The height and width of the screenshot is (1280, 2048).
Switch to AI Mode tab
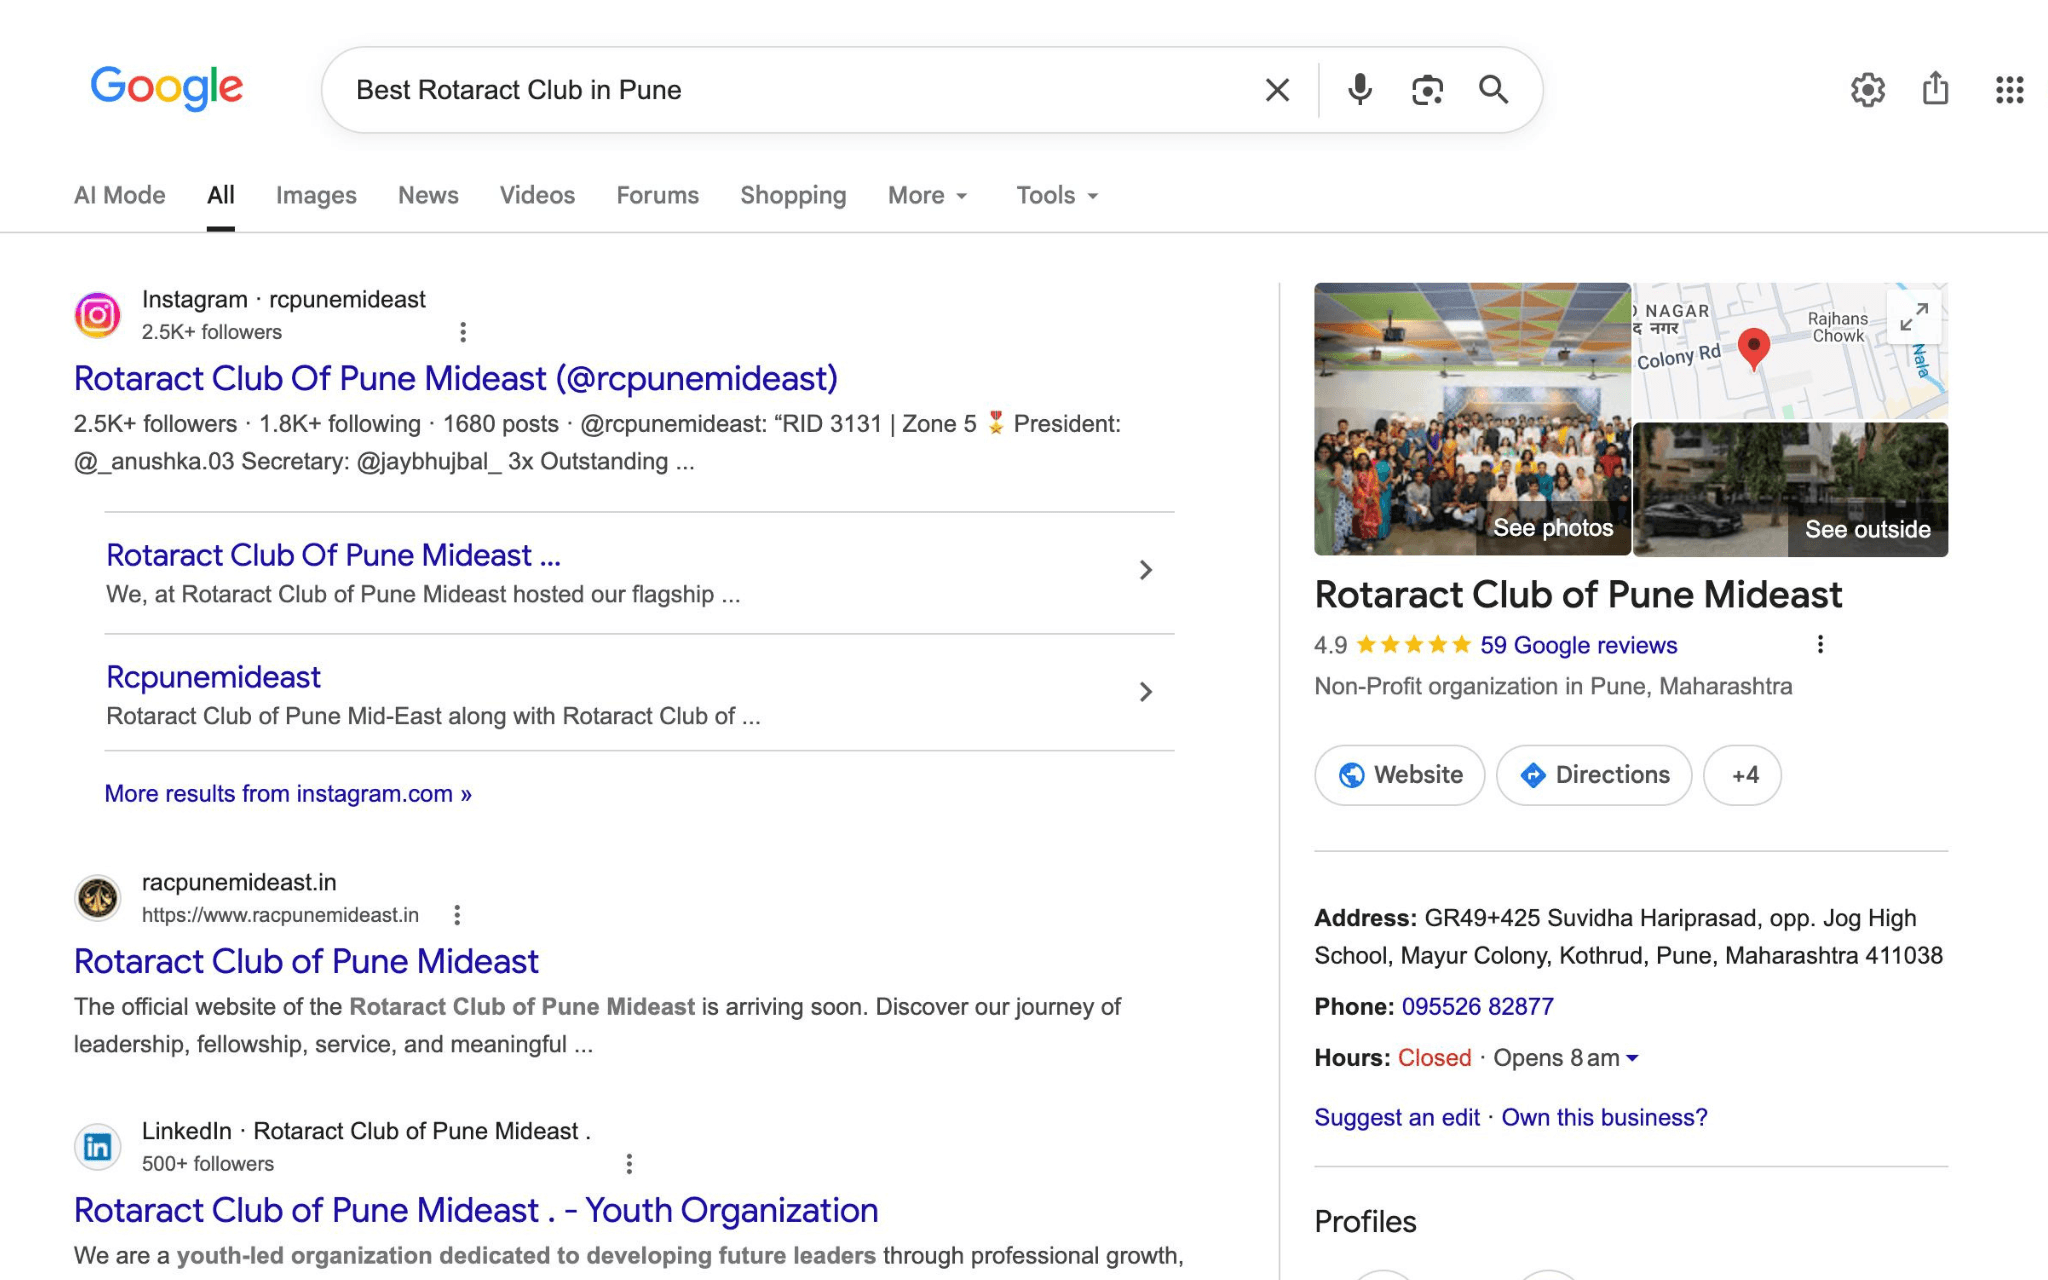pyautogui.click(x=120, y=195)
